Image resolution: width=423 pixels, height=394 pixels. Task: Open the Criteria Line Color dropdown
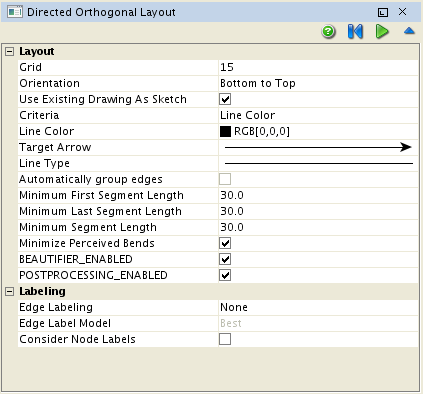coord(318,115)
